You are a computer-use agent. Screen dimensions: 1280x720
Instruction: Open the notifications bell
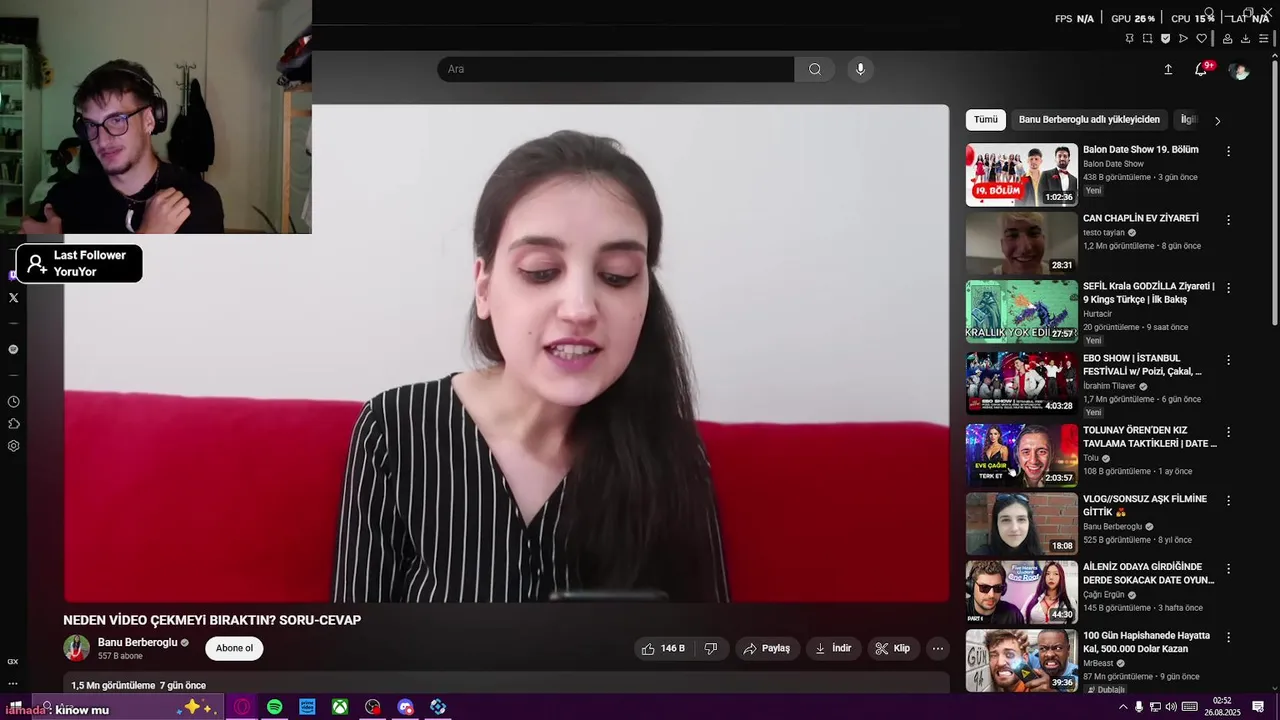tap(1201, 69)
